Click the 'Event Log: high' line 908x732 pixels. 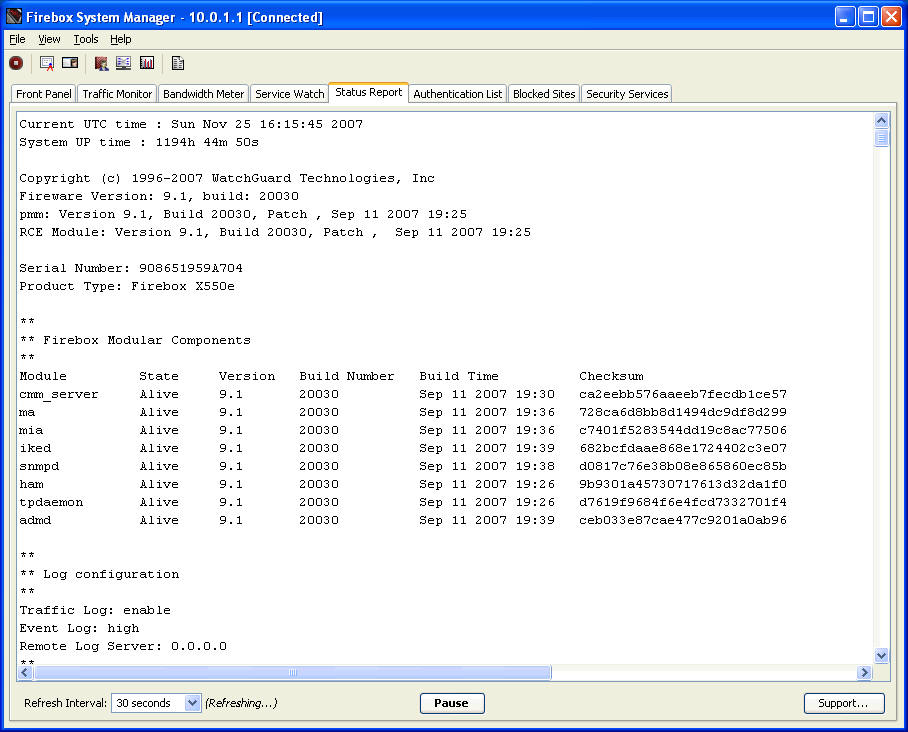(x=79, y=628)
